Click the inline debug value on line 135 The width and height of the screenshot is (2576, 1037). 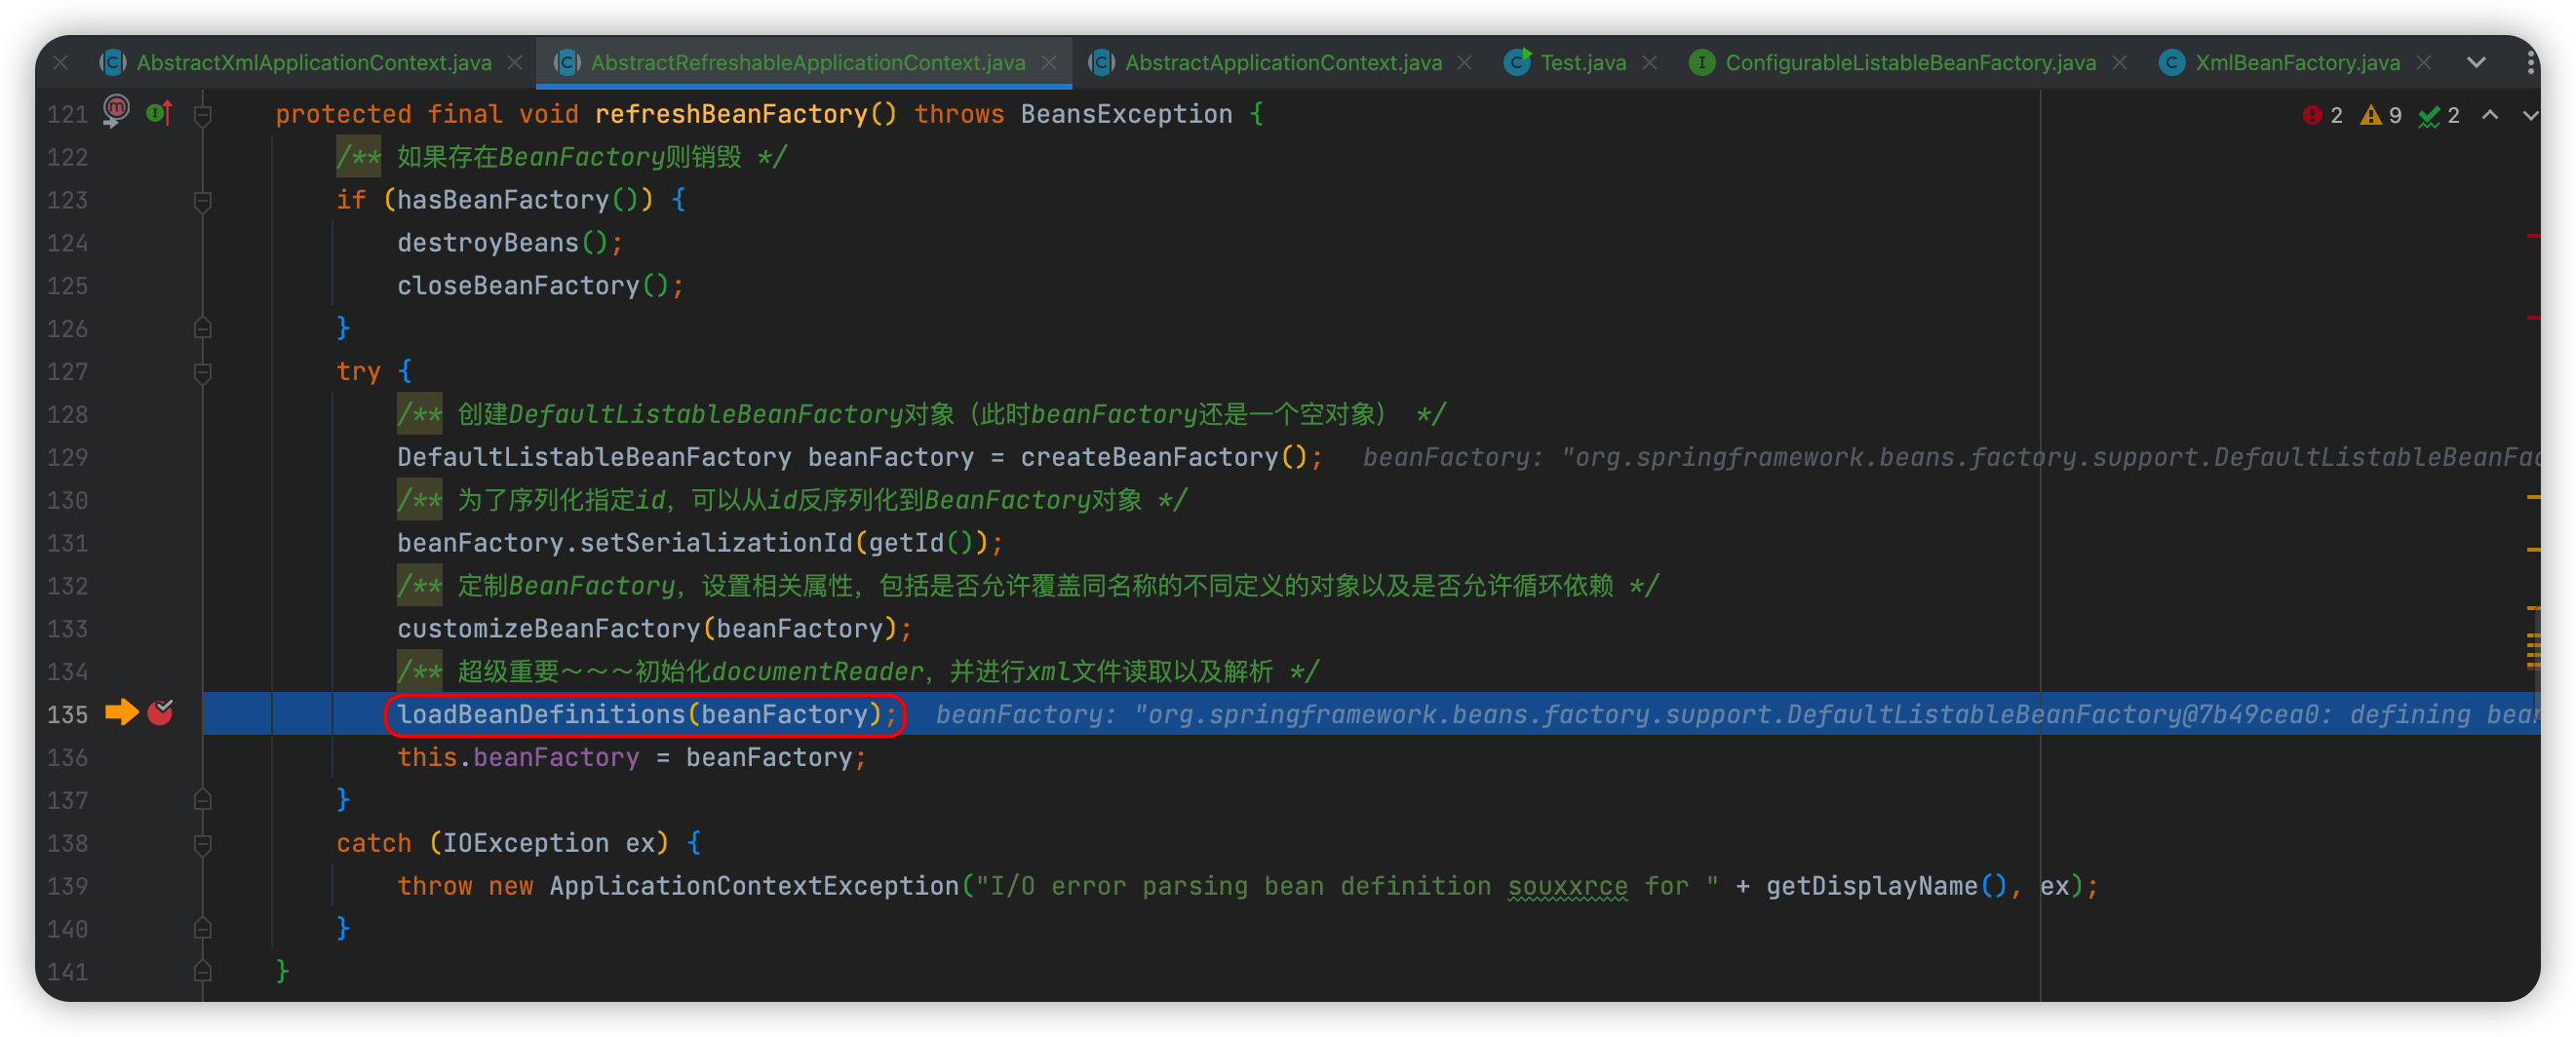(1738, 714)
